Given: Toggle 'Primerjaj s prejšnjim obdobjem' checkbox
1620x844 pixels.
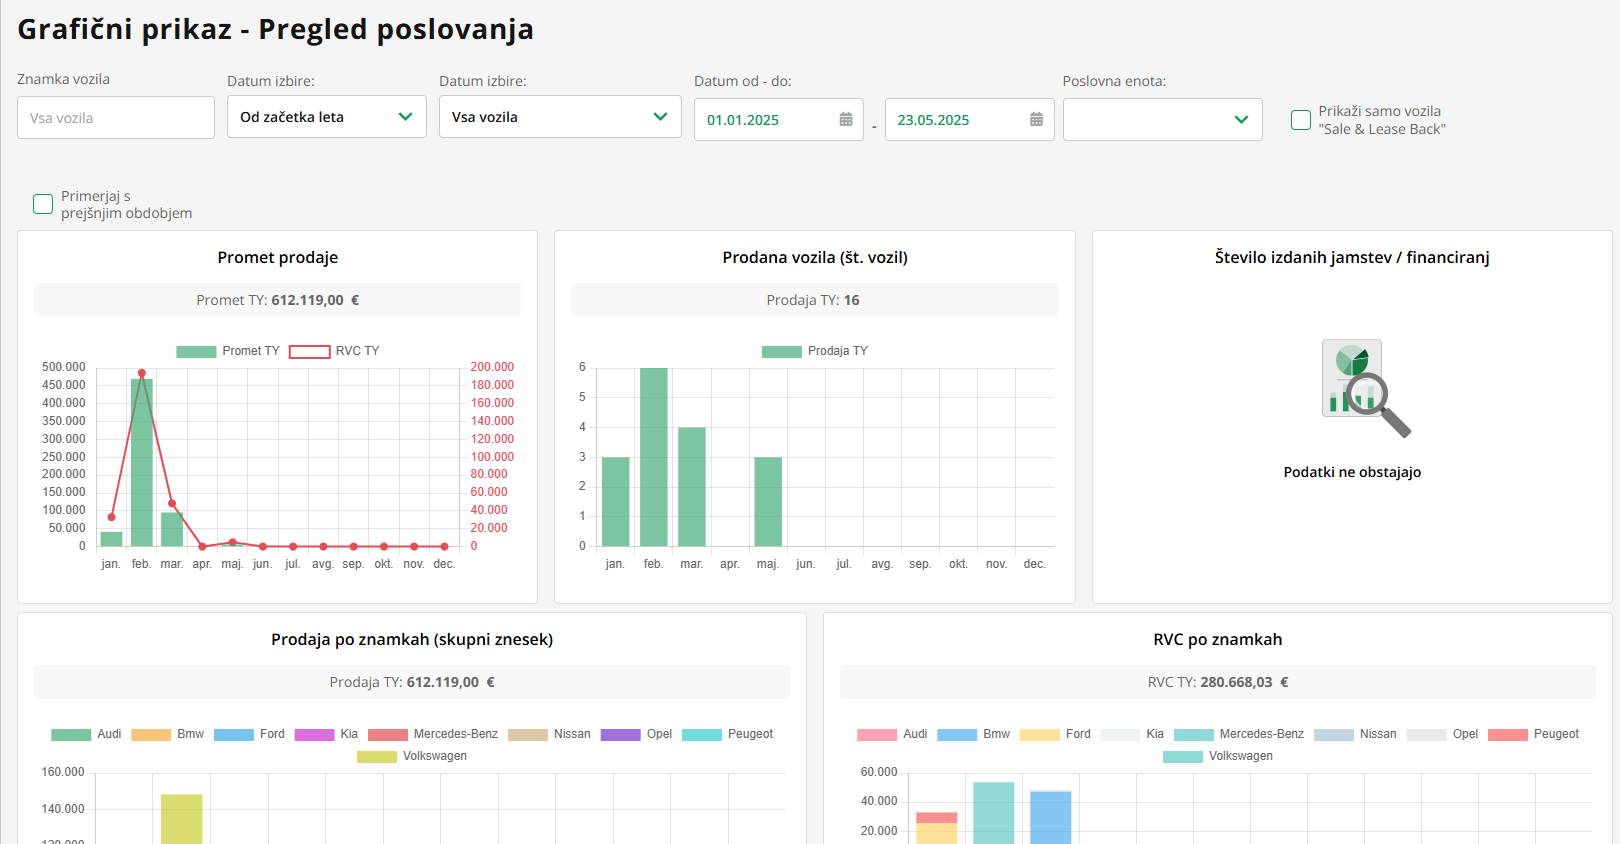Looking at the screenshot, I should 43,204.
